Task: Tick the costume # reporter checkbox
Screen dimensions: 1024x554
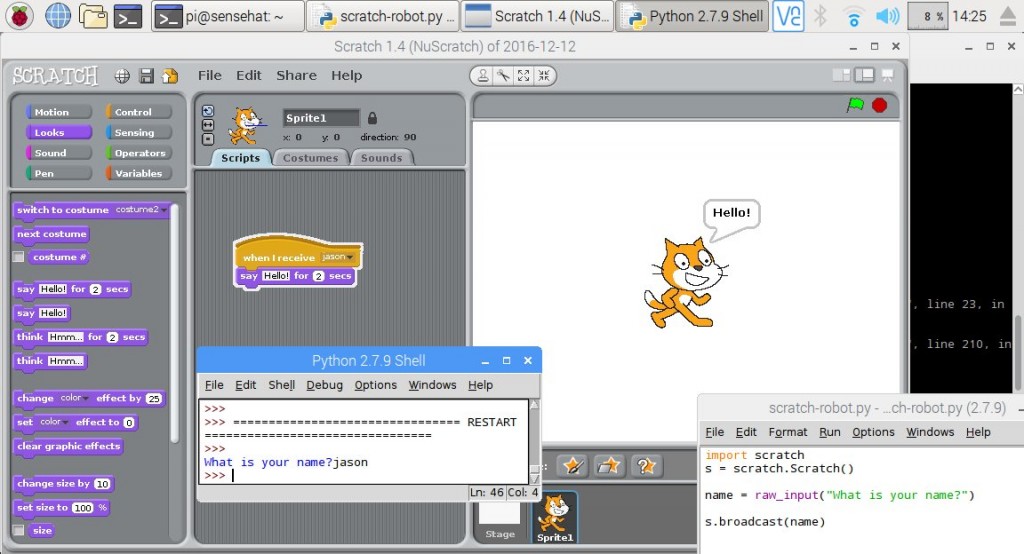Action: point(18,257)
